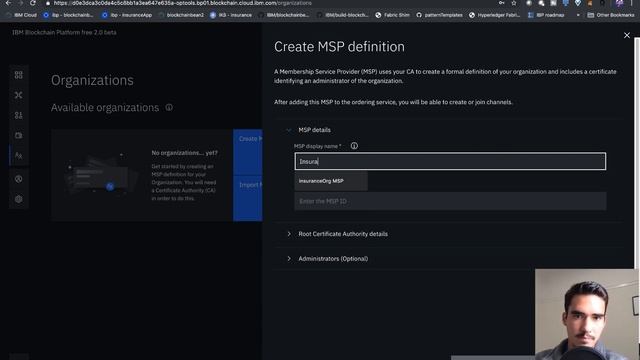Open the Hyperledger Fabri... bookmark
The image size is (640, 360).
coord(494,15)
